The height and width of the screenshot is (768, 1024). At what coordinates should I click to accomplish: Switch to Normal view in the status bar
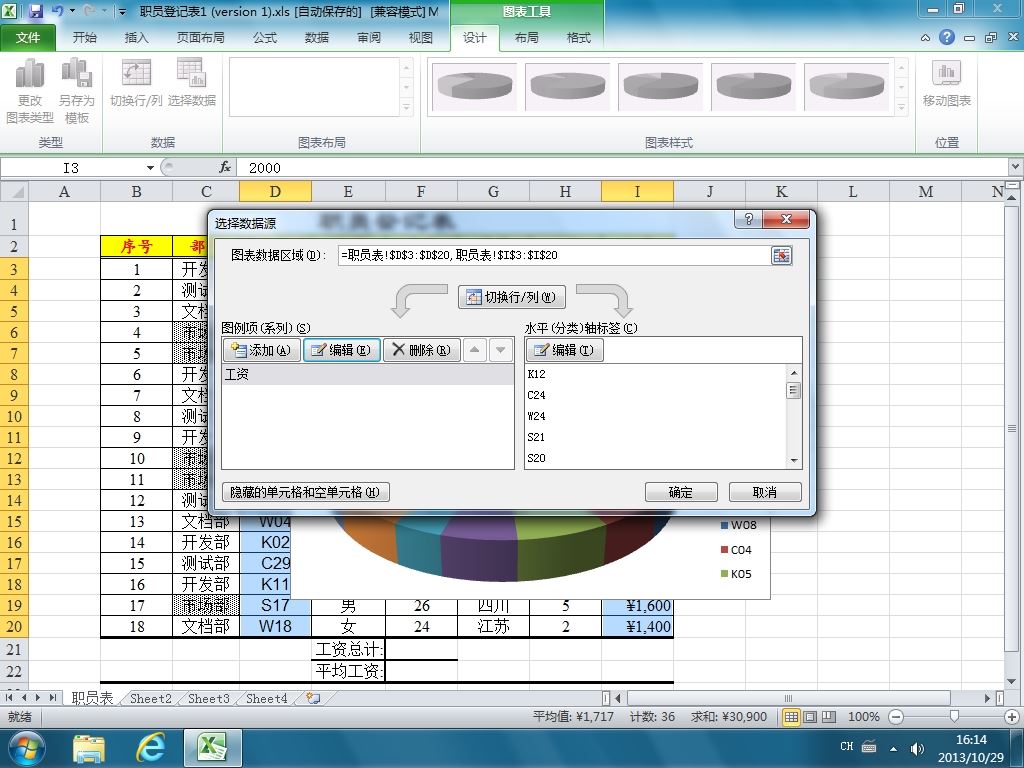tap(791, 717)
